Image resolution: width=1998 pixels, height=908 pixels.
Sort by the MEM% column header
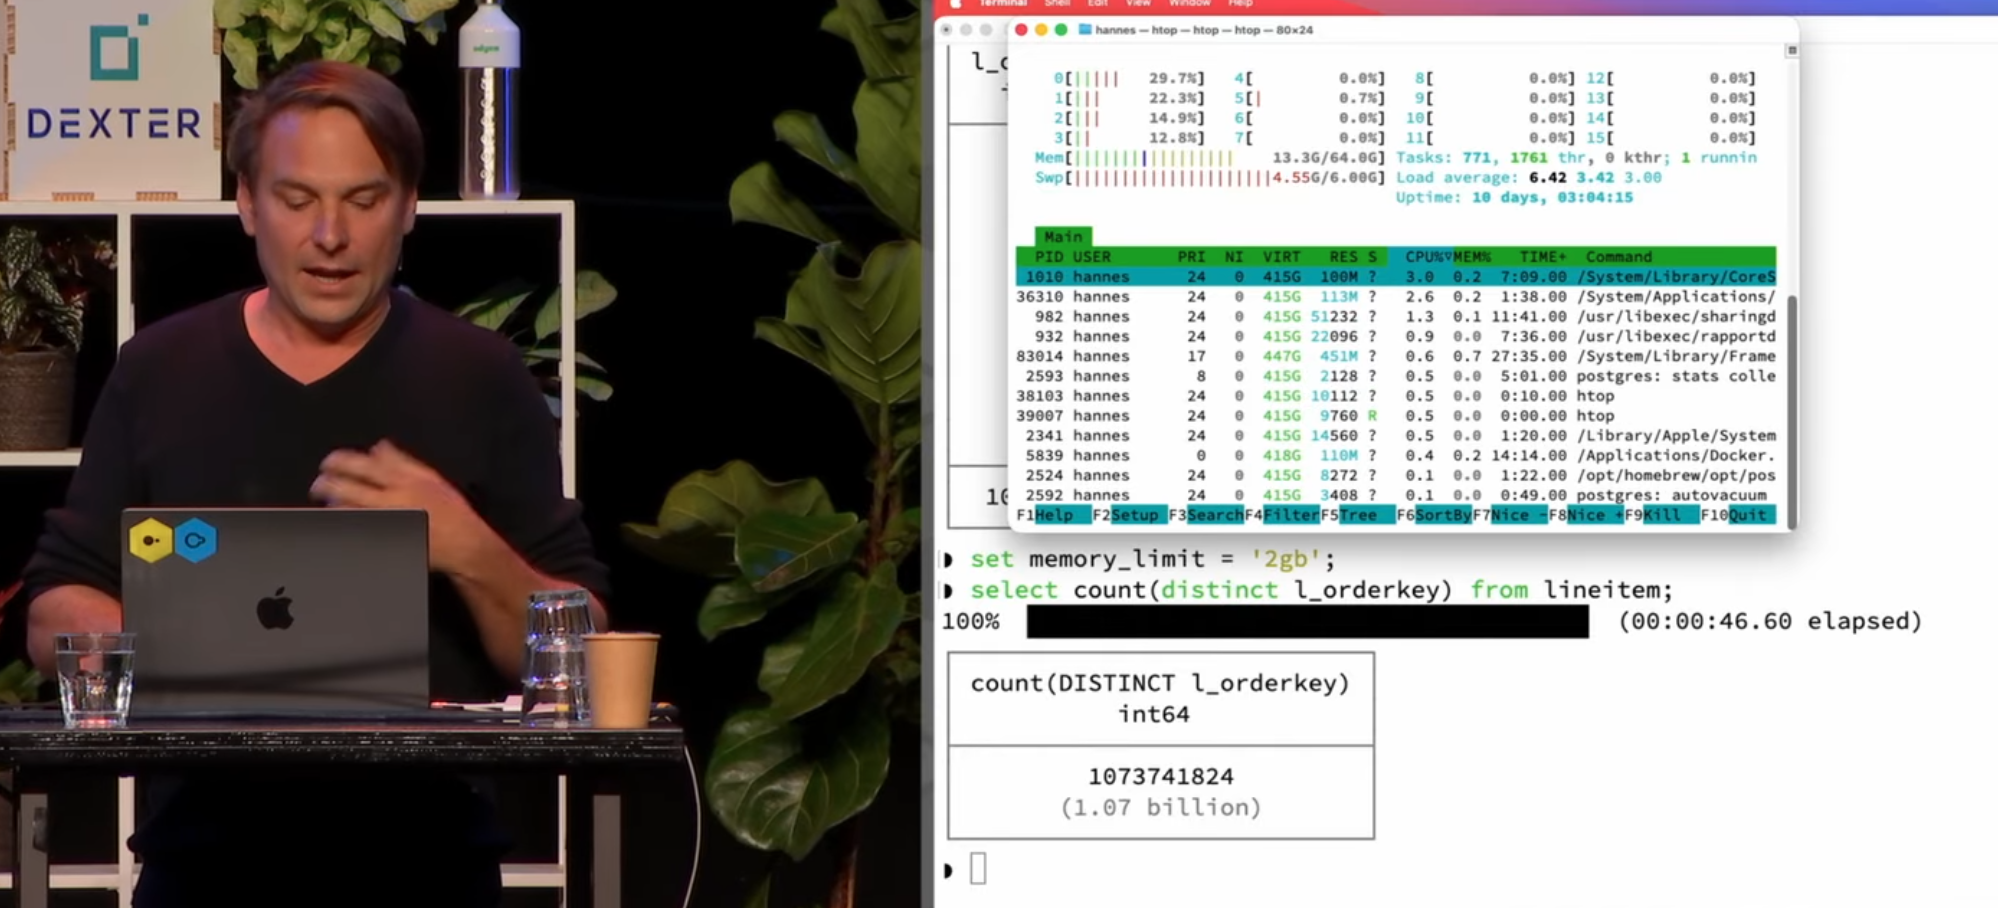coord(1472,257)
